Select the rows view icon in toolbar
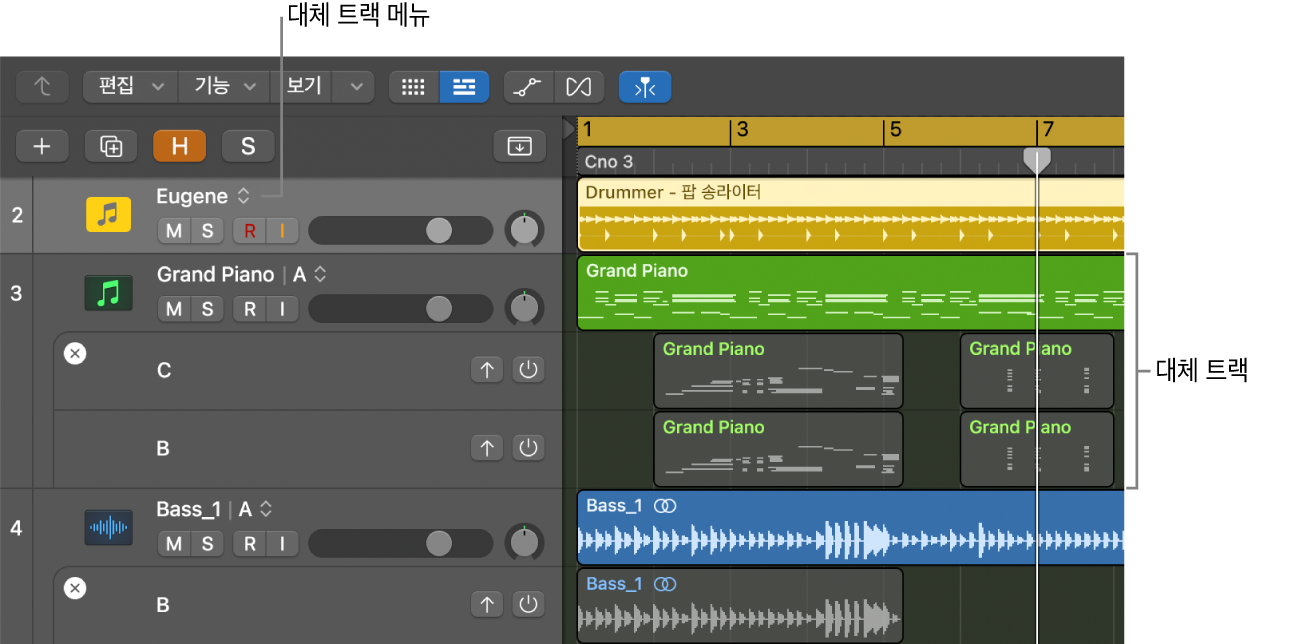 point(463,87)
